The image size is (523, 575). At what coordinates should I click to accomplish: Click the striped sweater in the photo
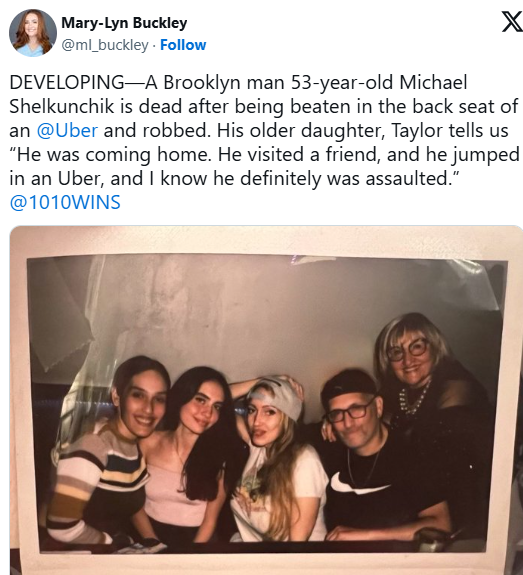pyautogui.click(x=97, y=480)
